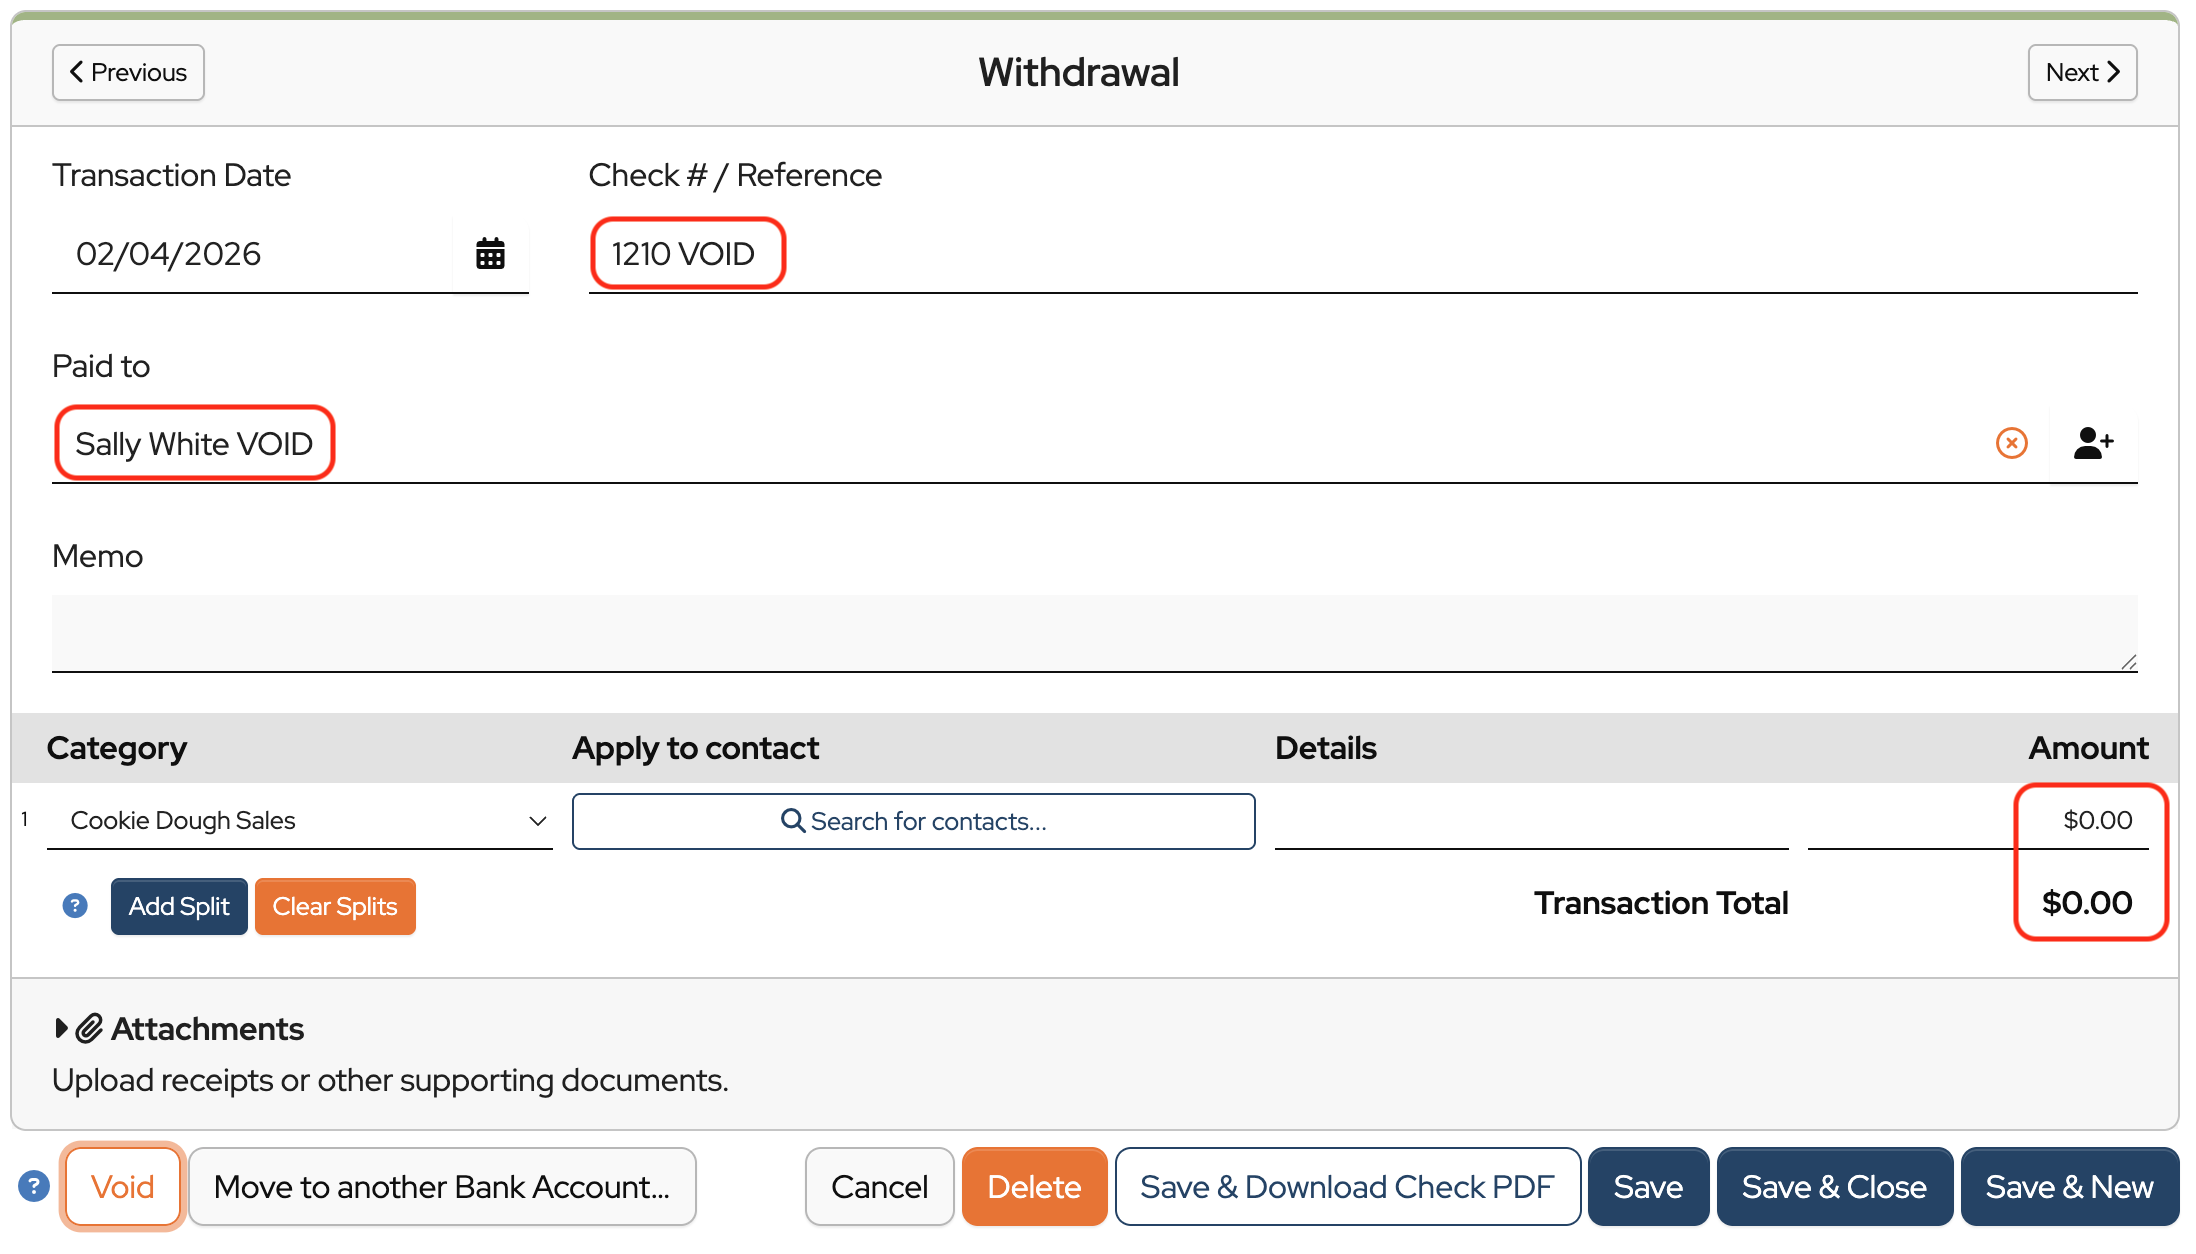Click the add new contact icon
The width and height of the screenshot is (2196, 1254).
coord(2093,443)
